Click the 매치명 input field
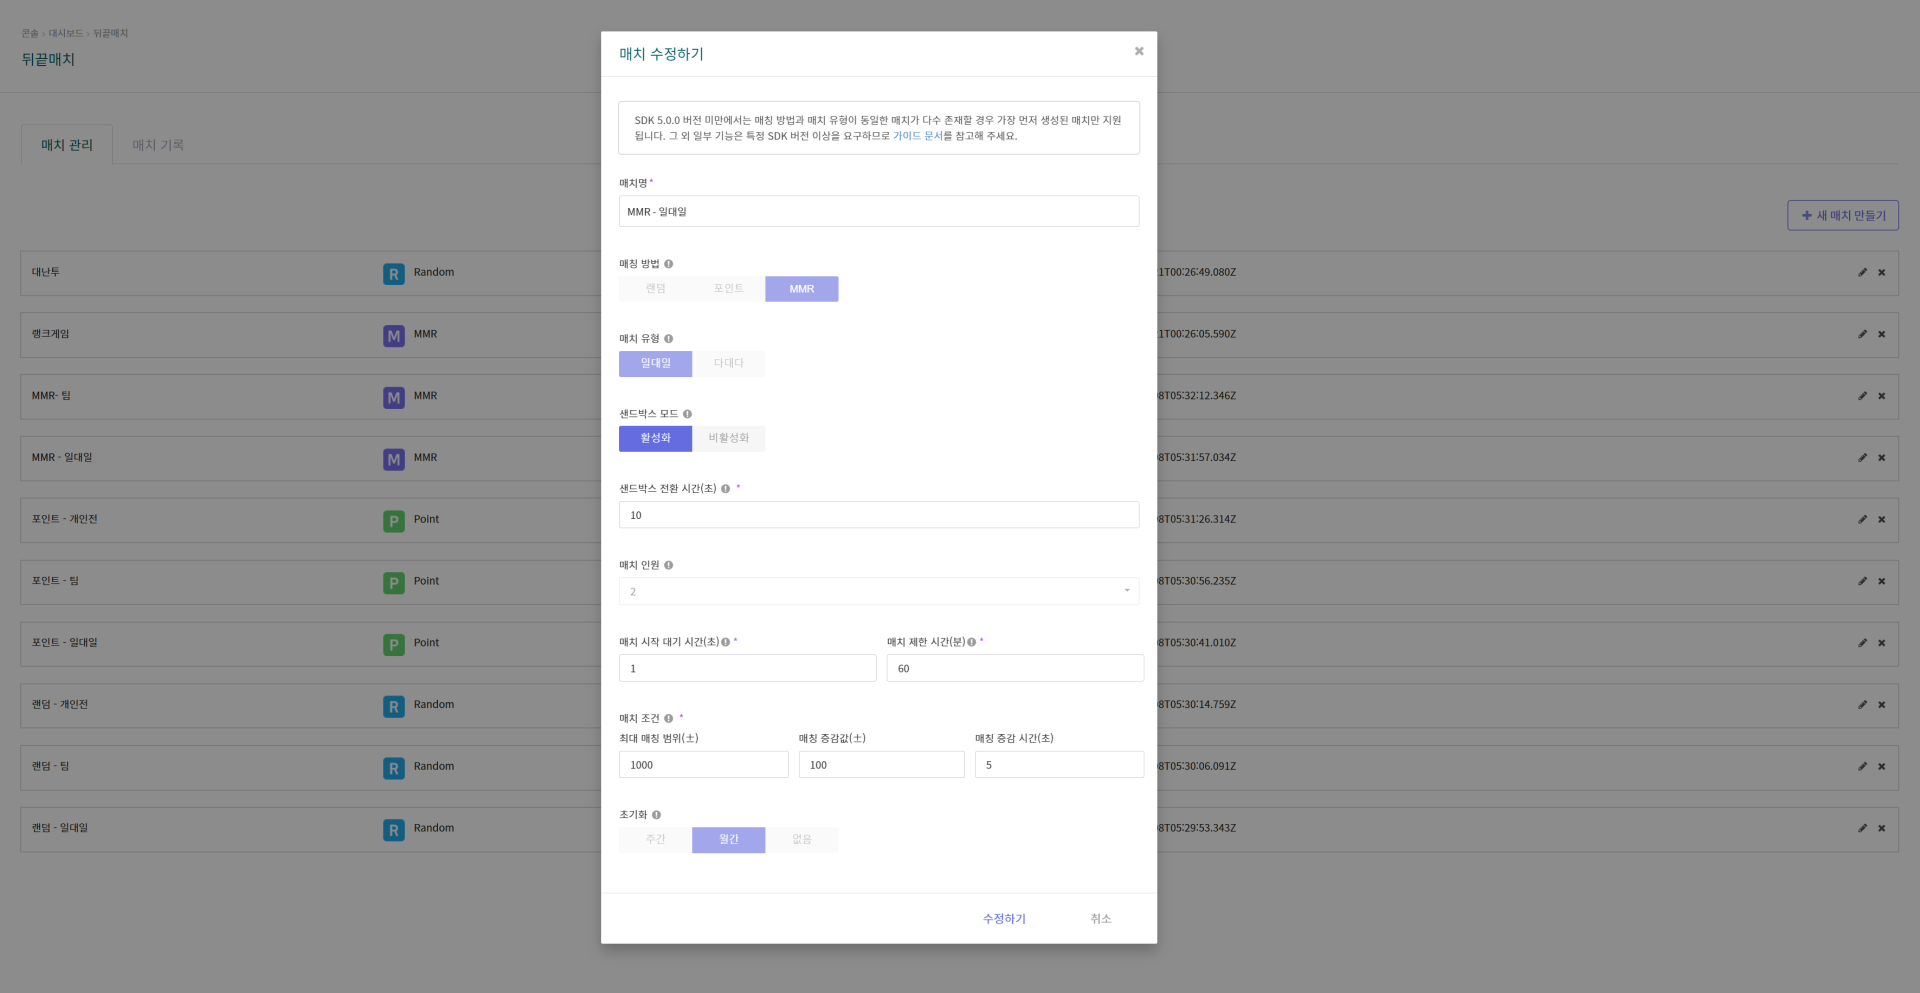This screenshot has width=1920, height=993. pos(878,211)
